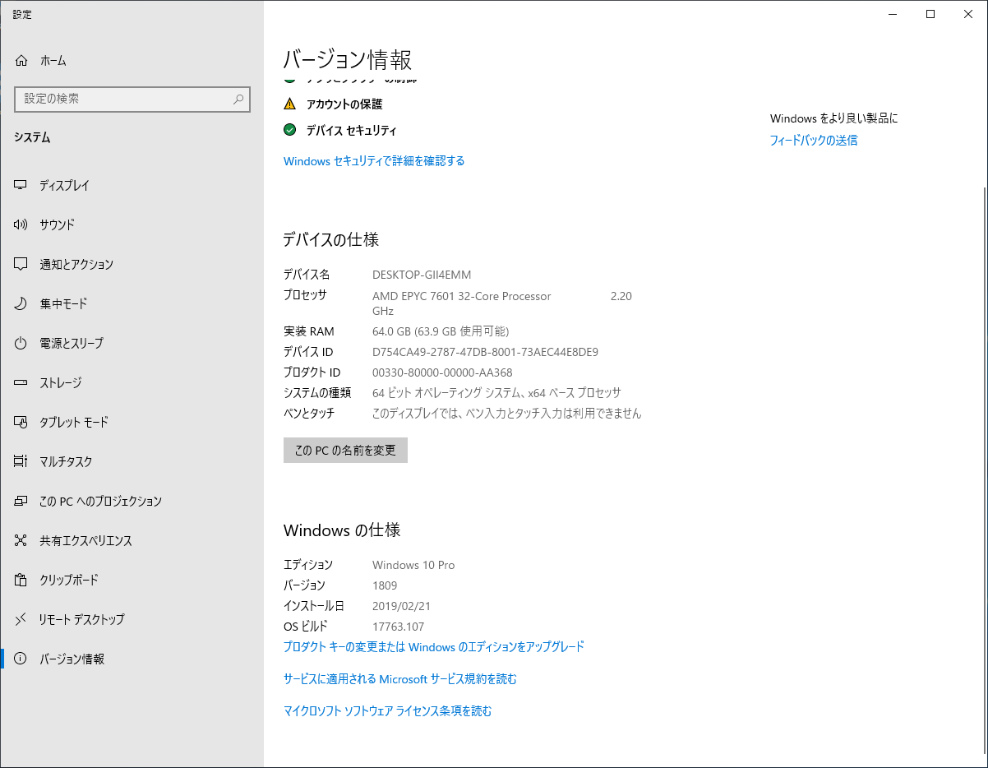
Task: Click the アカウントの保護 label
Action: 344,104
